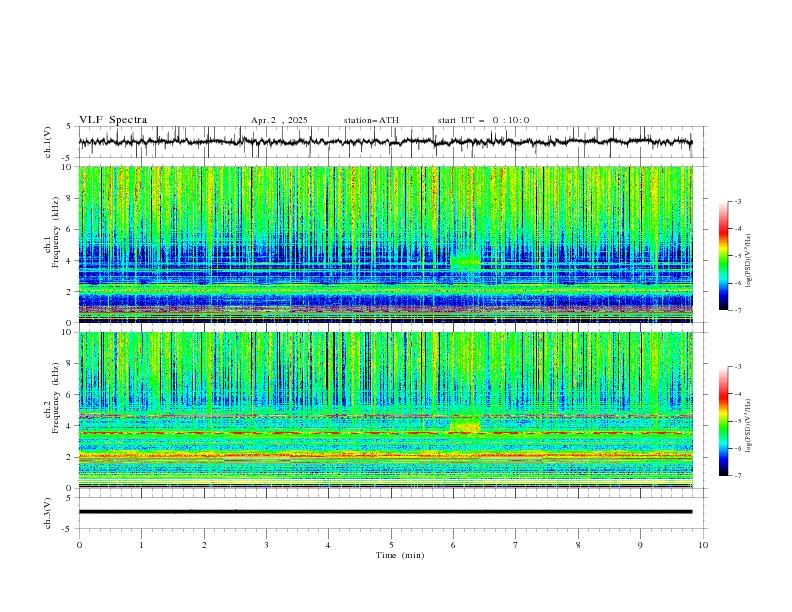Viewport: 792px width, 612px height.
Task: Click the "-7" tick on ch.1 colorbar
Action: pyautogui.click(x=737, y=310)
